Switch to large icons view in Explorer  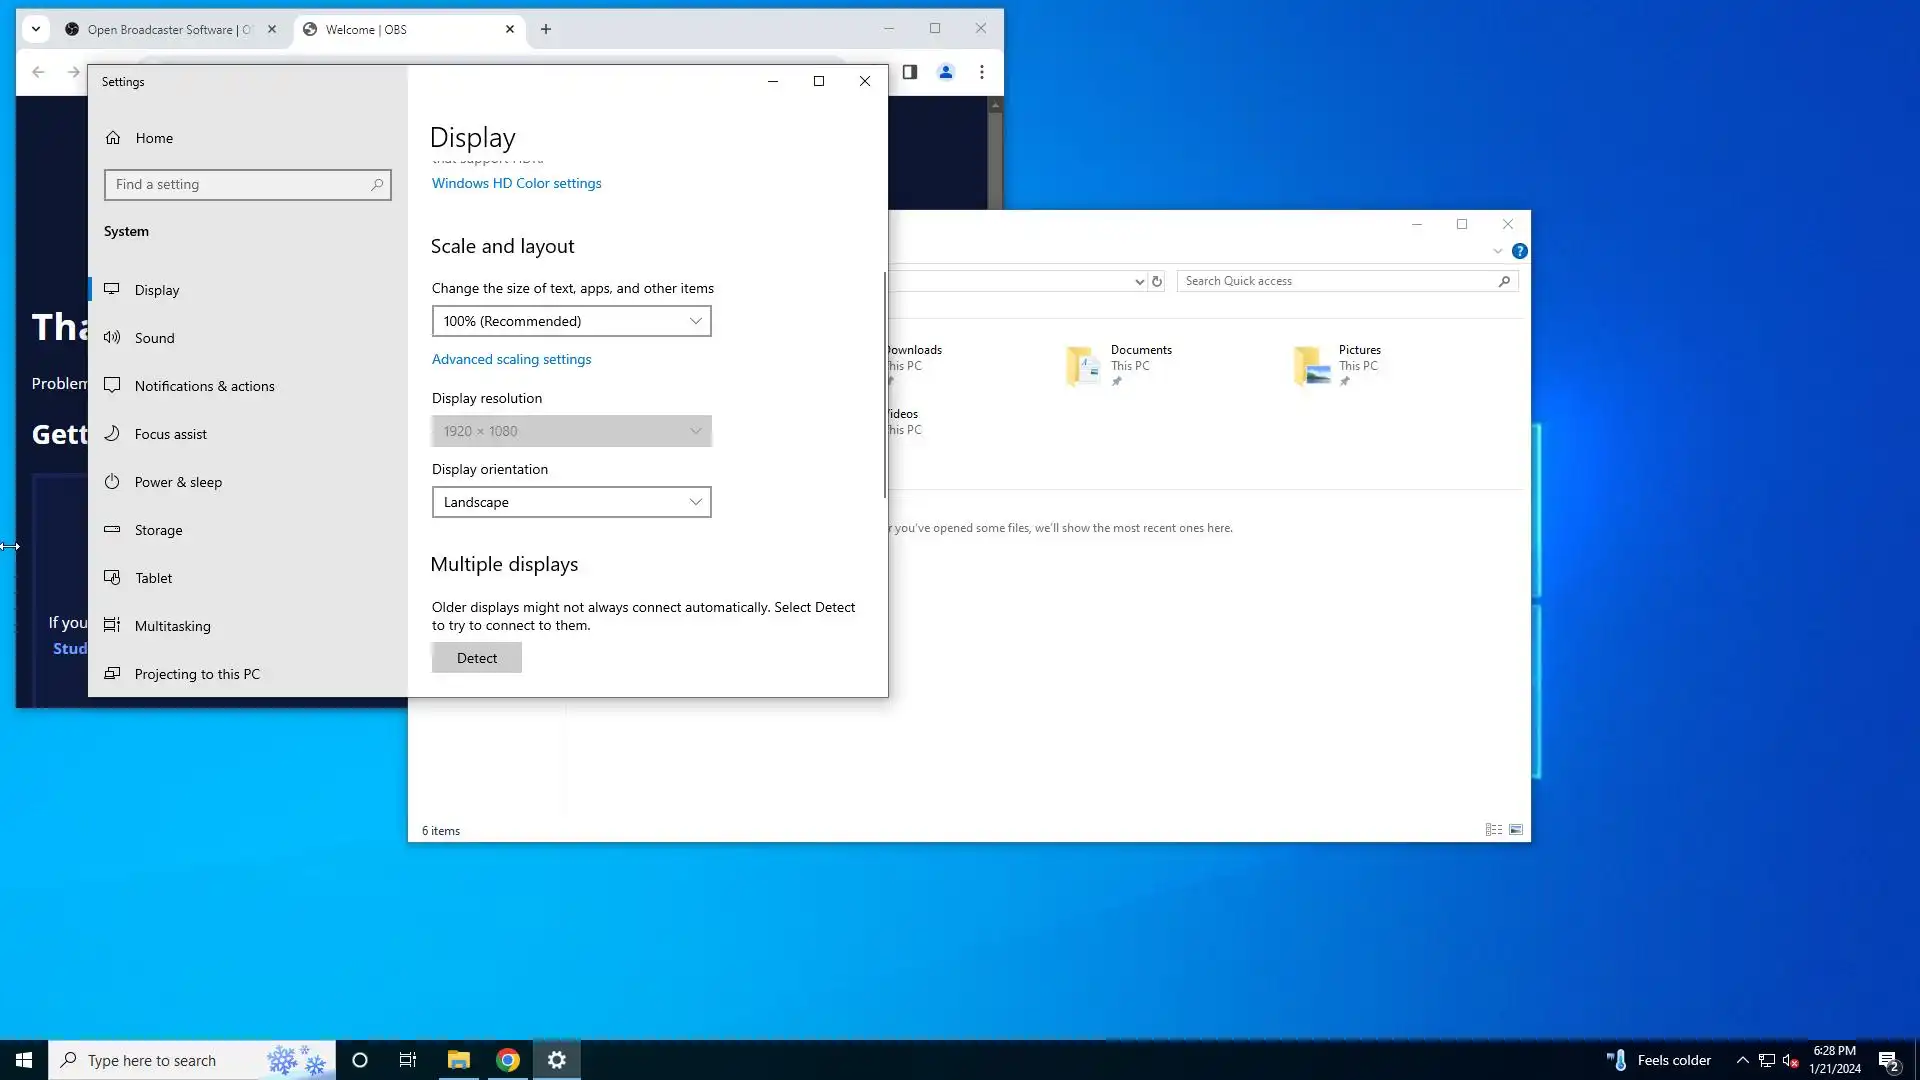coord(1516,830)
